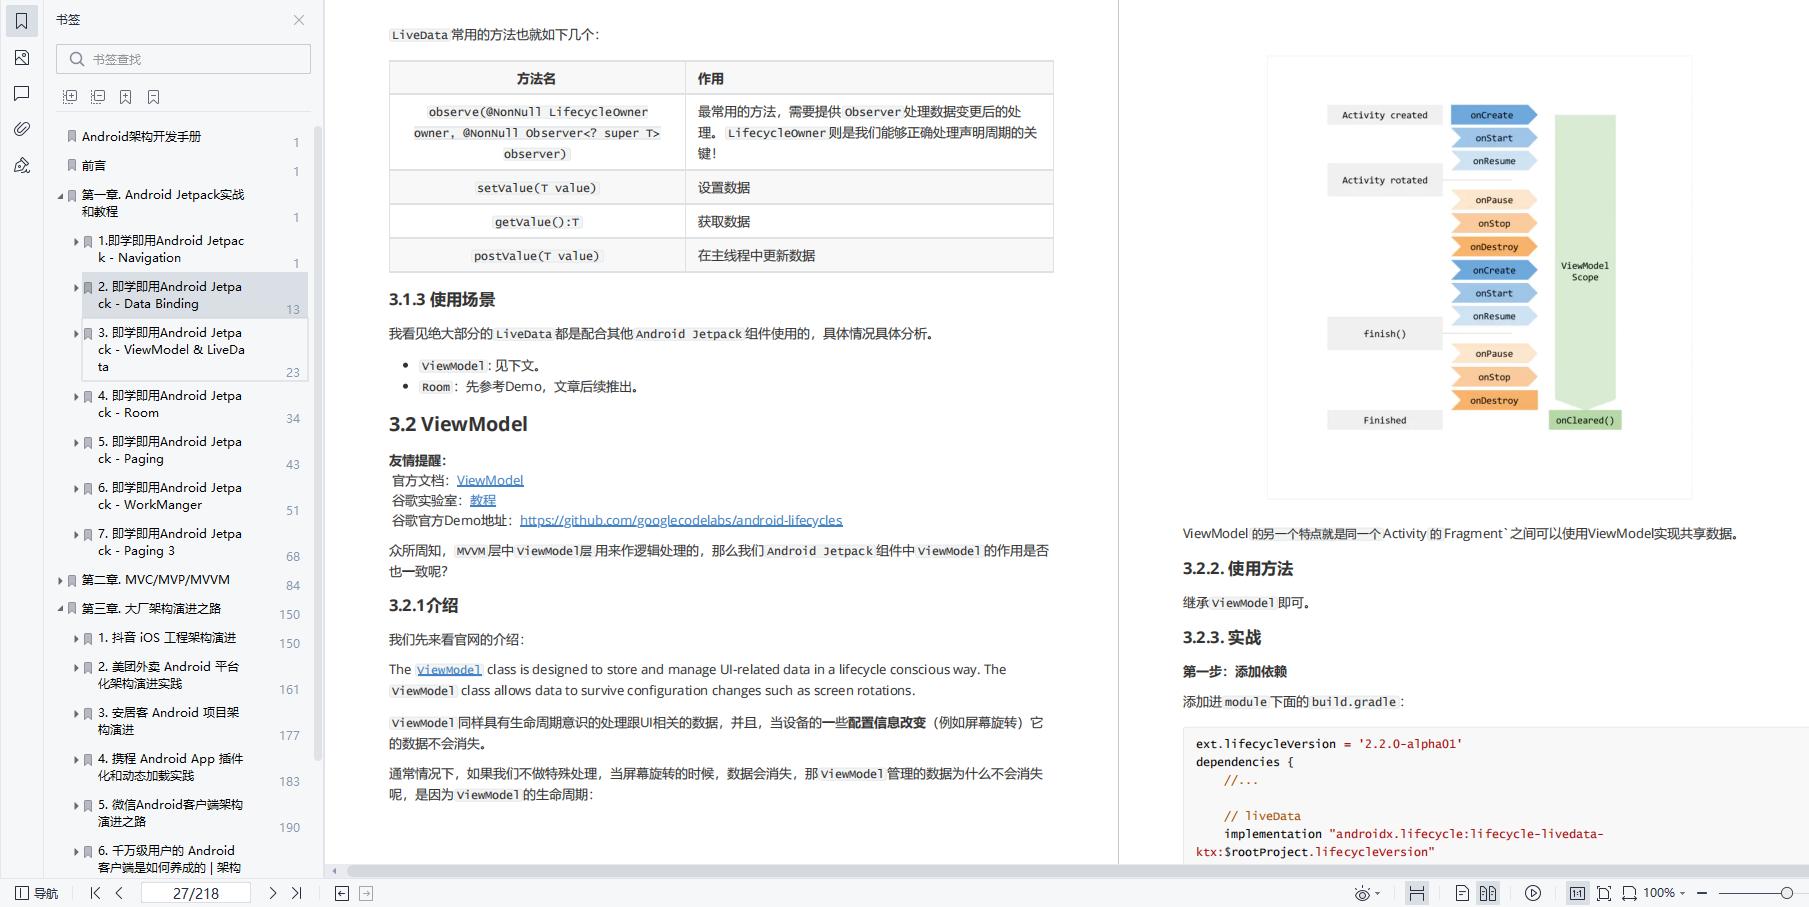Screen dimensions: 1809x907
Task: Select the WorkManager bookmark entry
Action: pos(169,496)
